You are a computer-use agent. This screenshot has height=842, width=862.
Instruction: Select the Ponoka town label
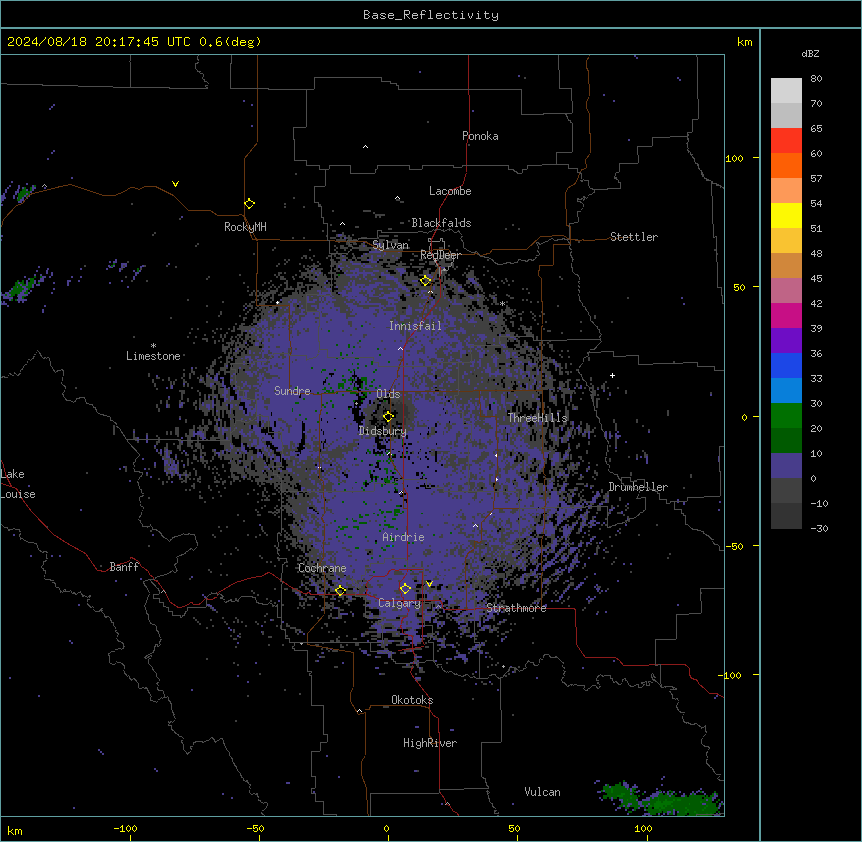click(x=480, y=136)
